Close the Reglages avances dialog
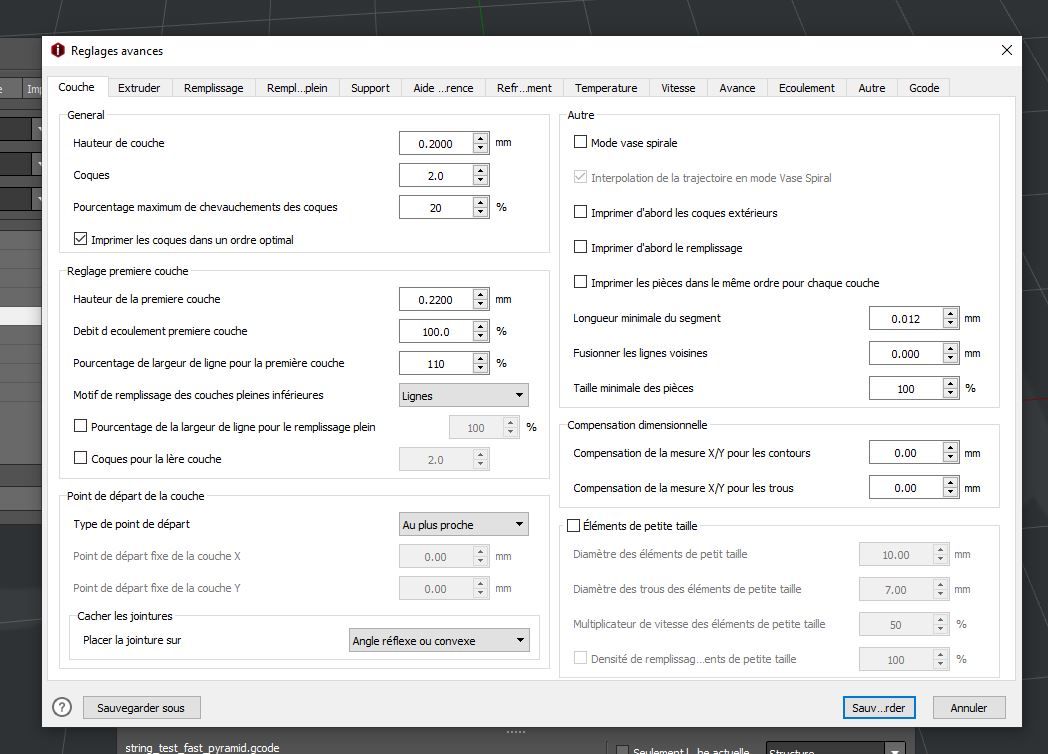Viewport: 1048px width, 754px height. 1007,50
